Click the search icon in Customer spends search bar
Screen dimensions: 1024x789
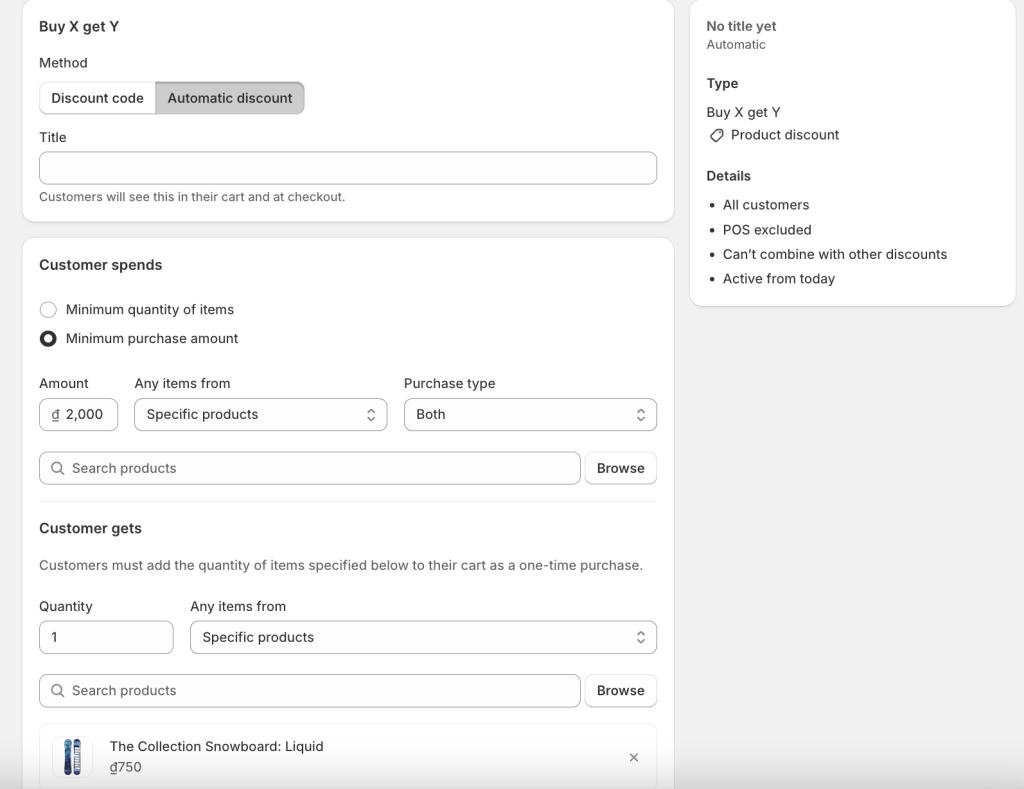tap(57, 468)
